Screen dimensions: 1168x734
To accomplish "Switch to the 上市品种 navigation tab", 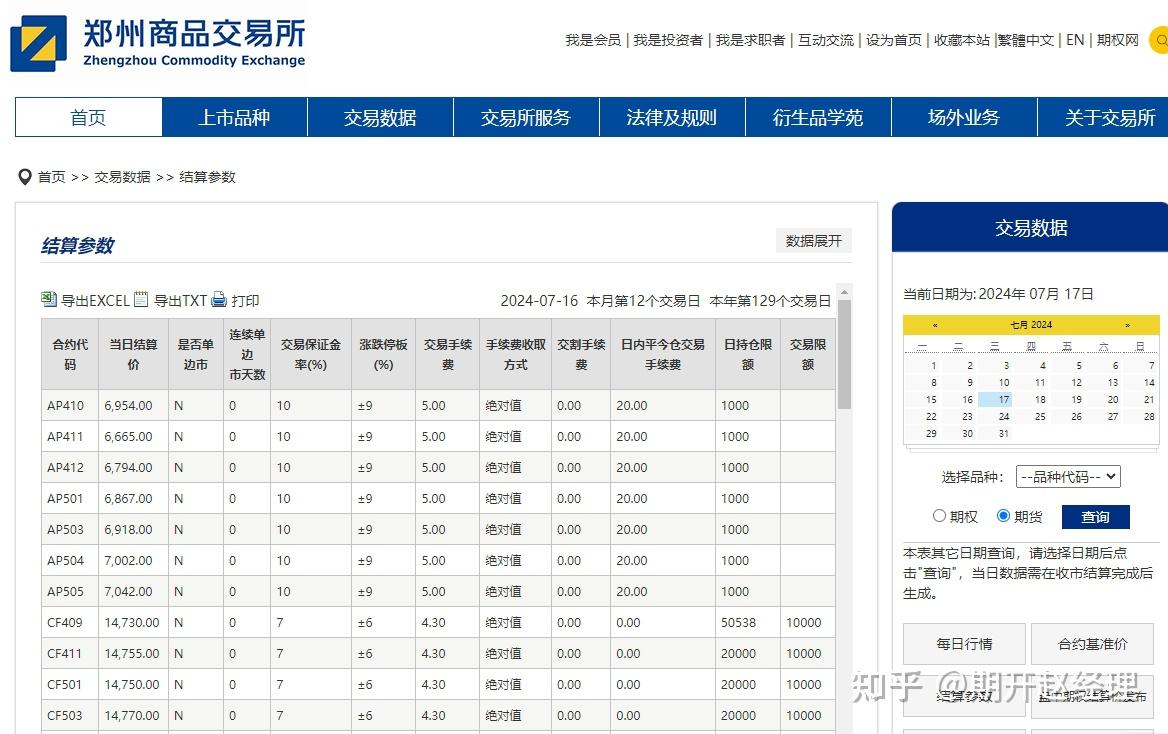I will (x=234, y=117).
